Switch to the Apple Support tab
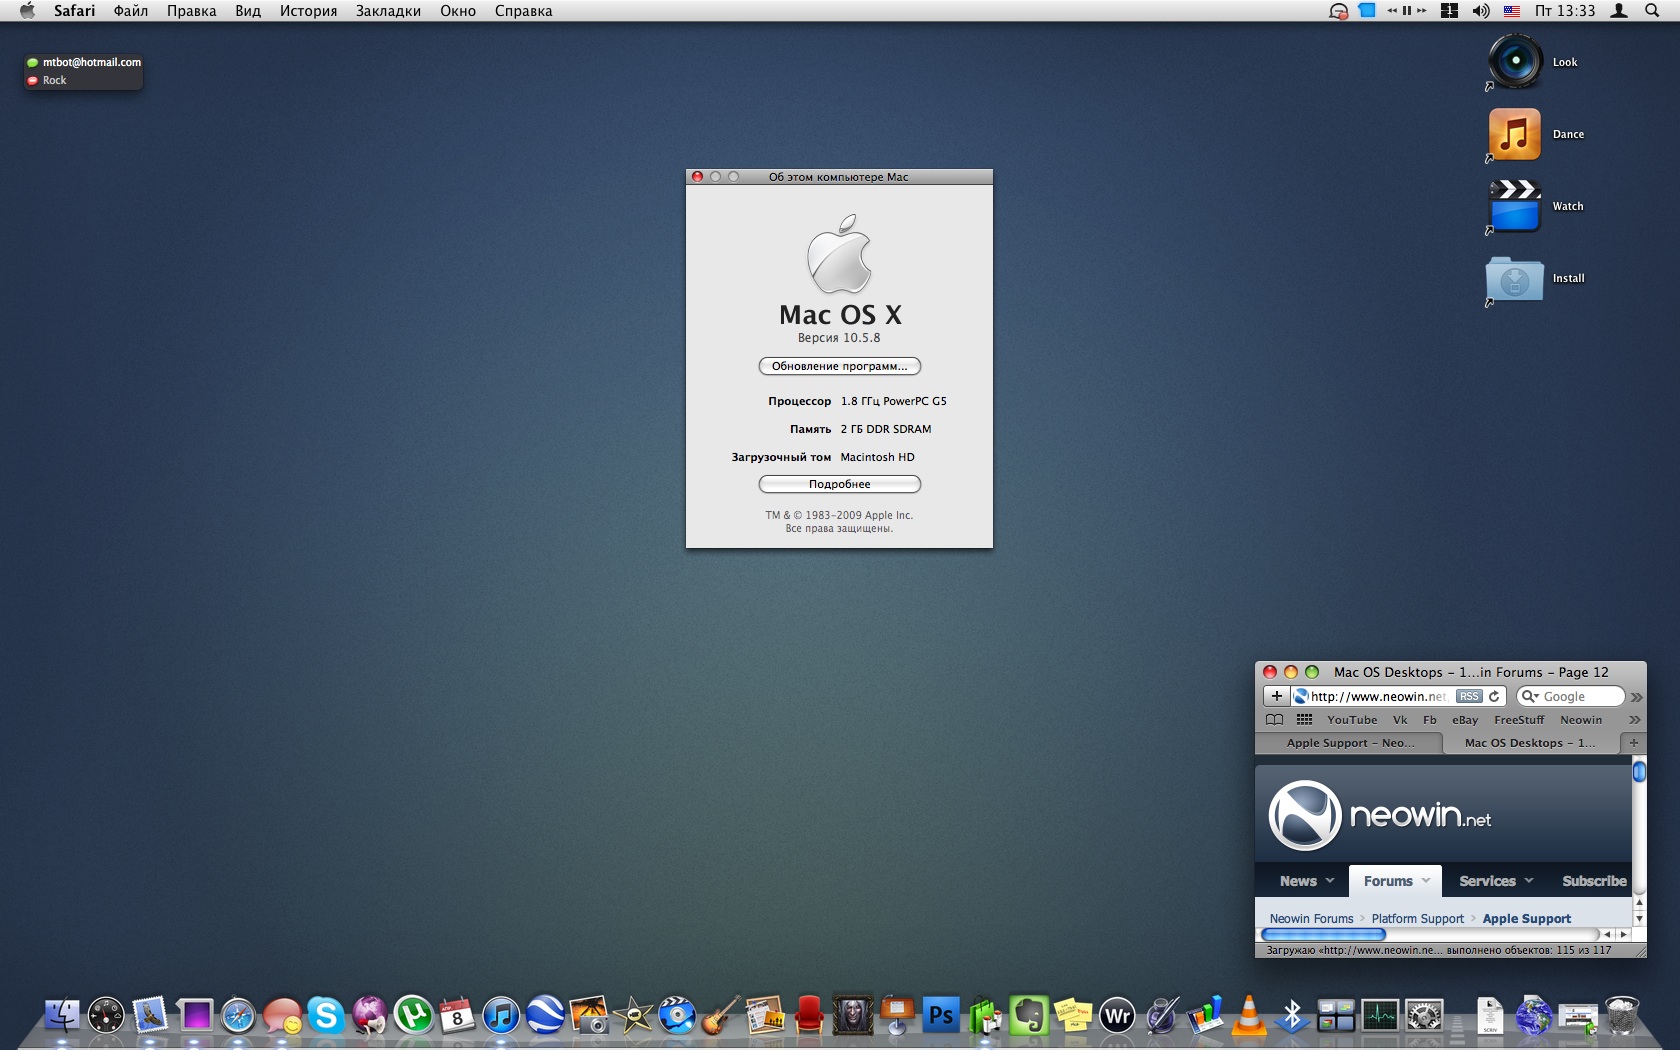1680x1050 pixels. click(1350, 743)
